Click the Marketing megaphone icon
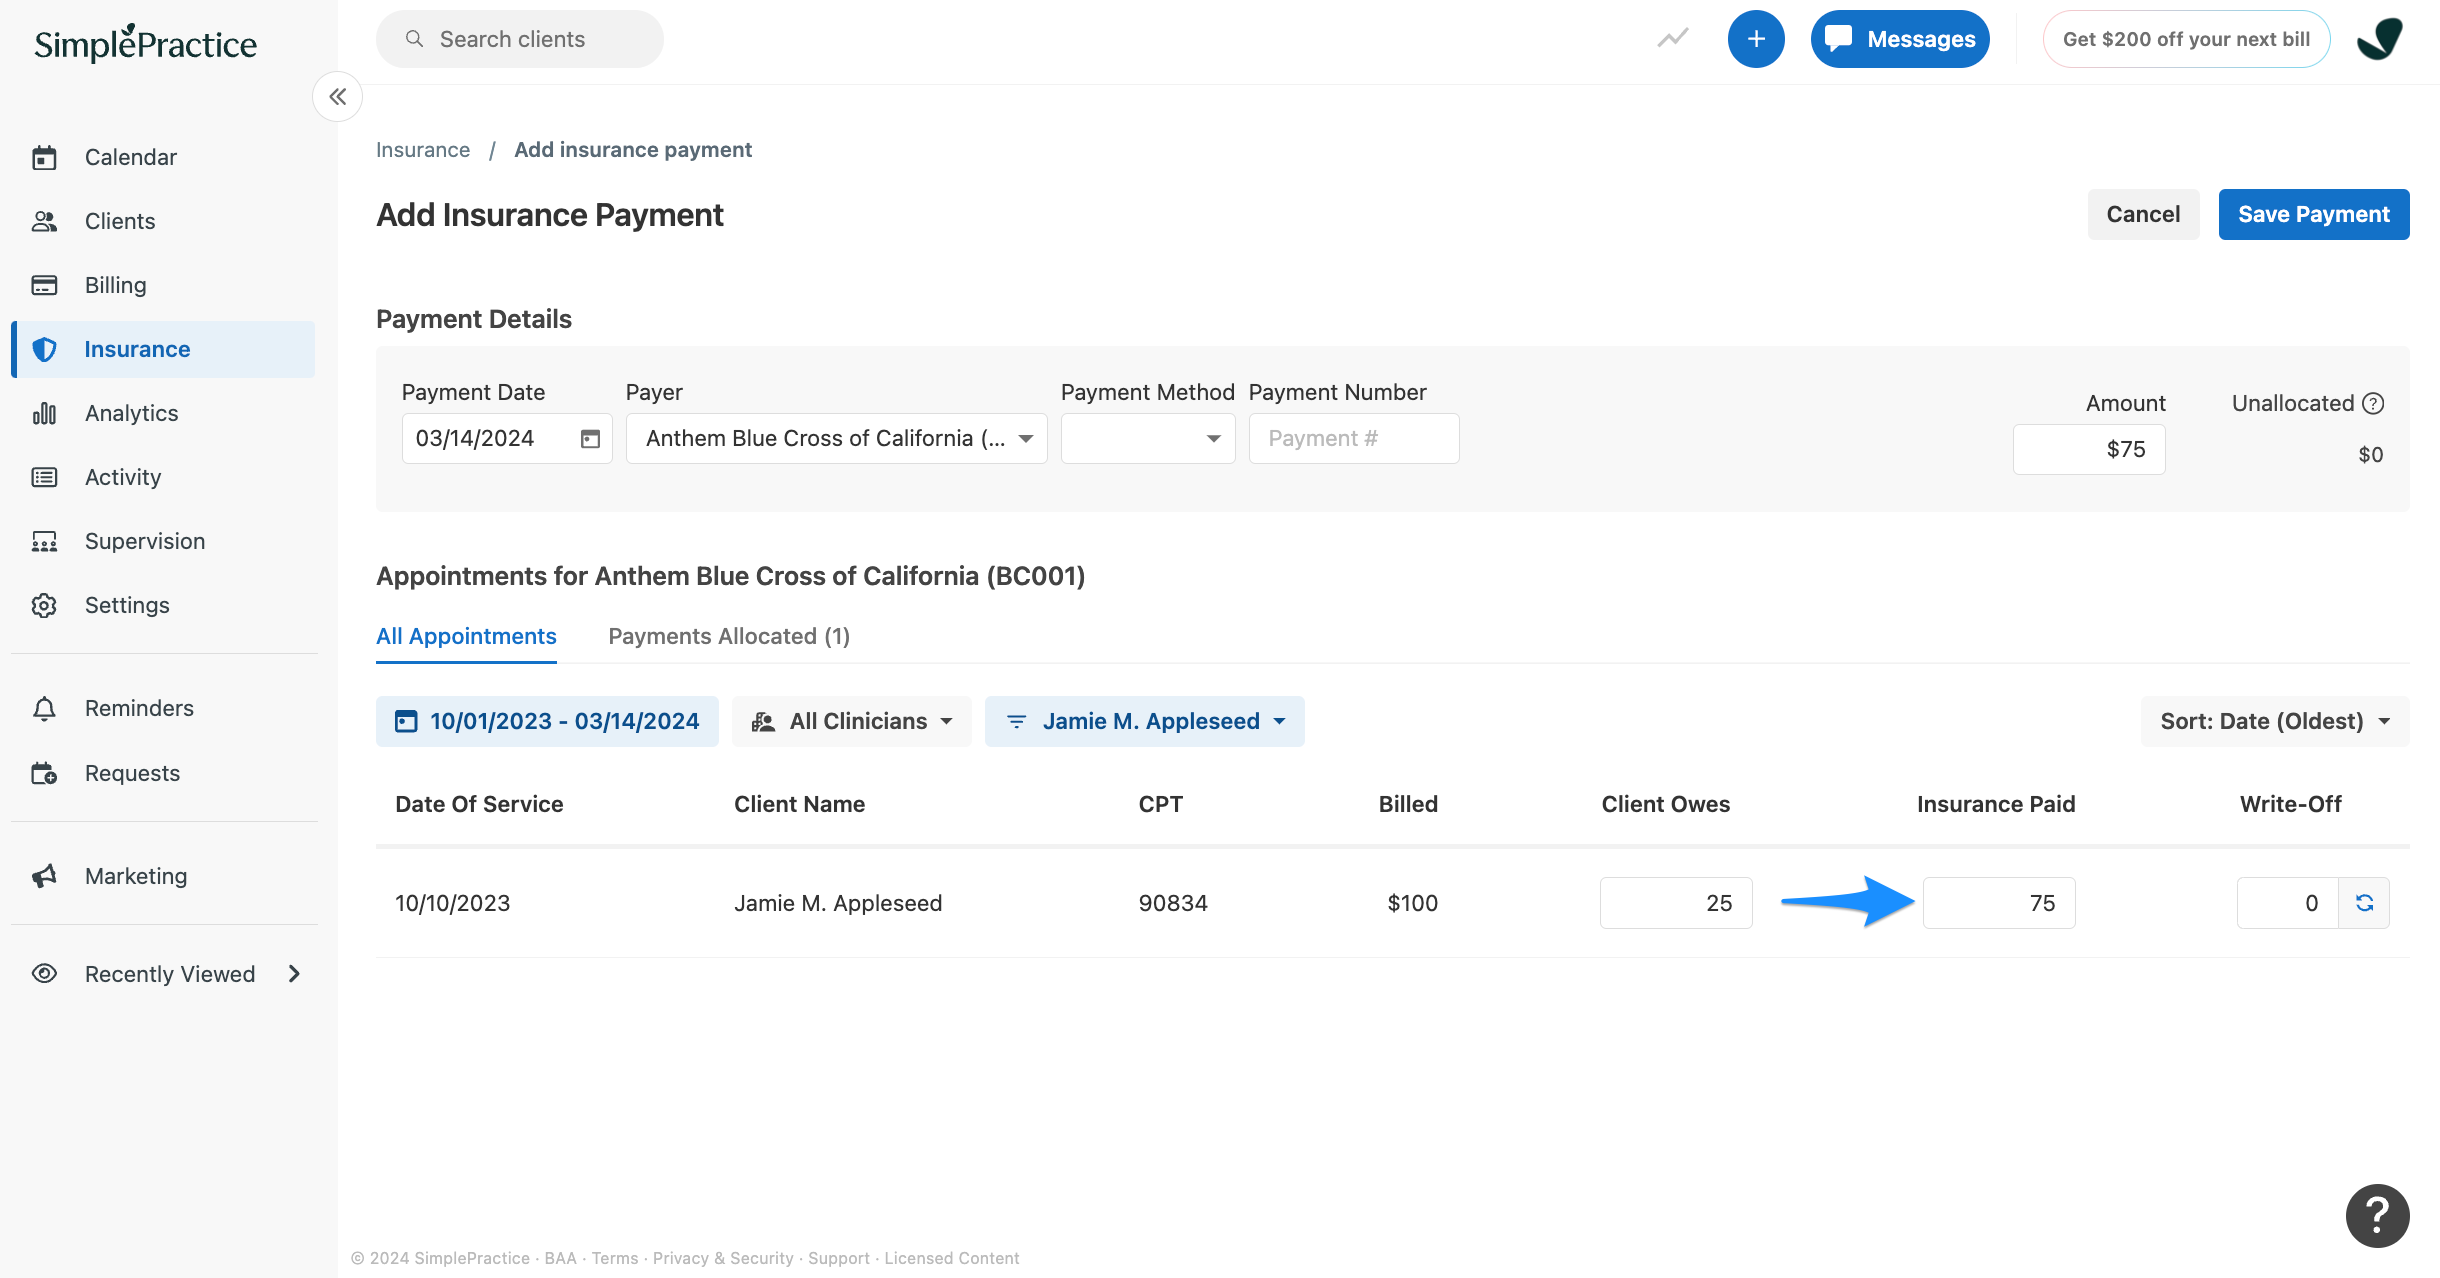 click(44, 876)
